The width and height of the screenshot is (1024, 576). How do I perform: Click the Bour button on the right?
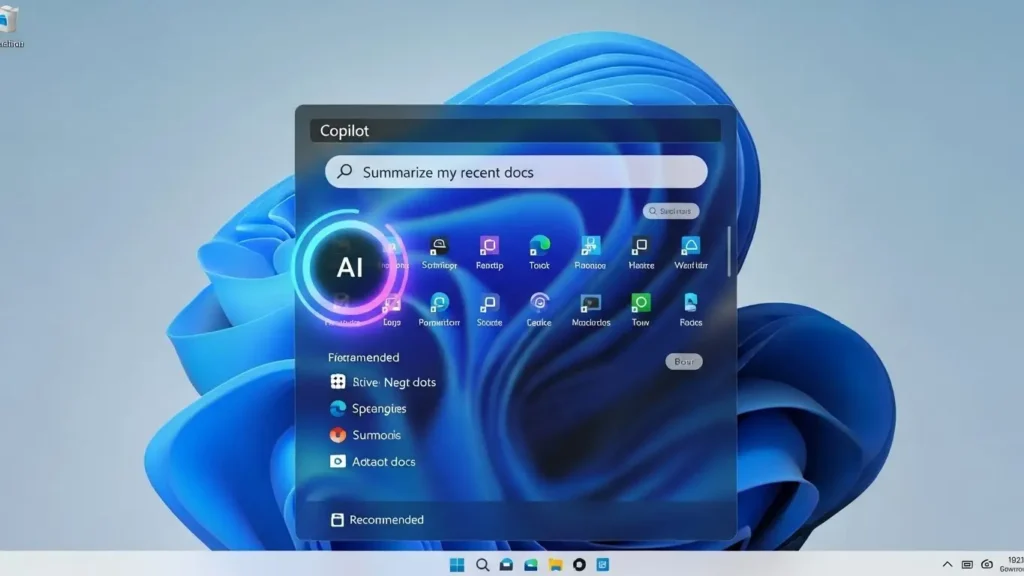point(684,361)
